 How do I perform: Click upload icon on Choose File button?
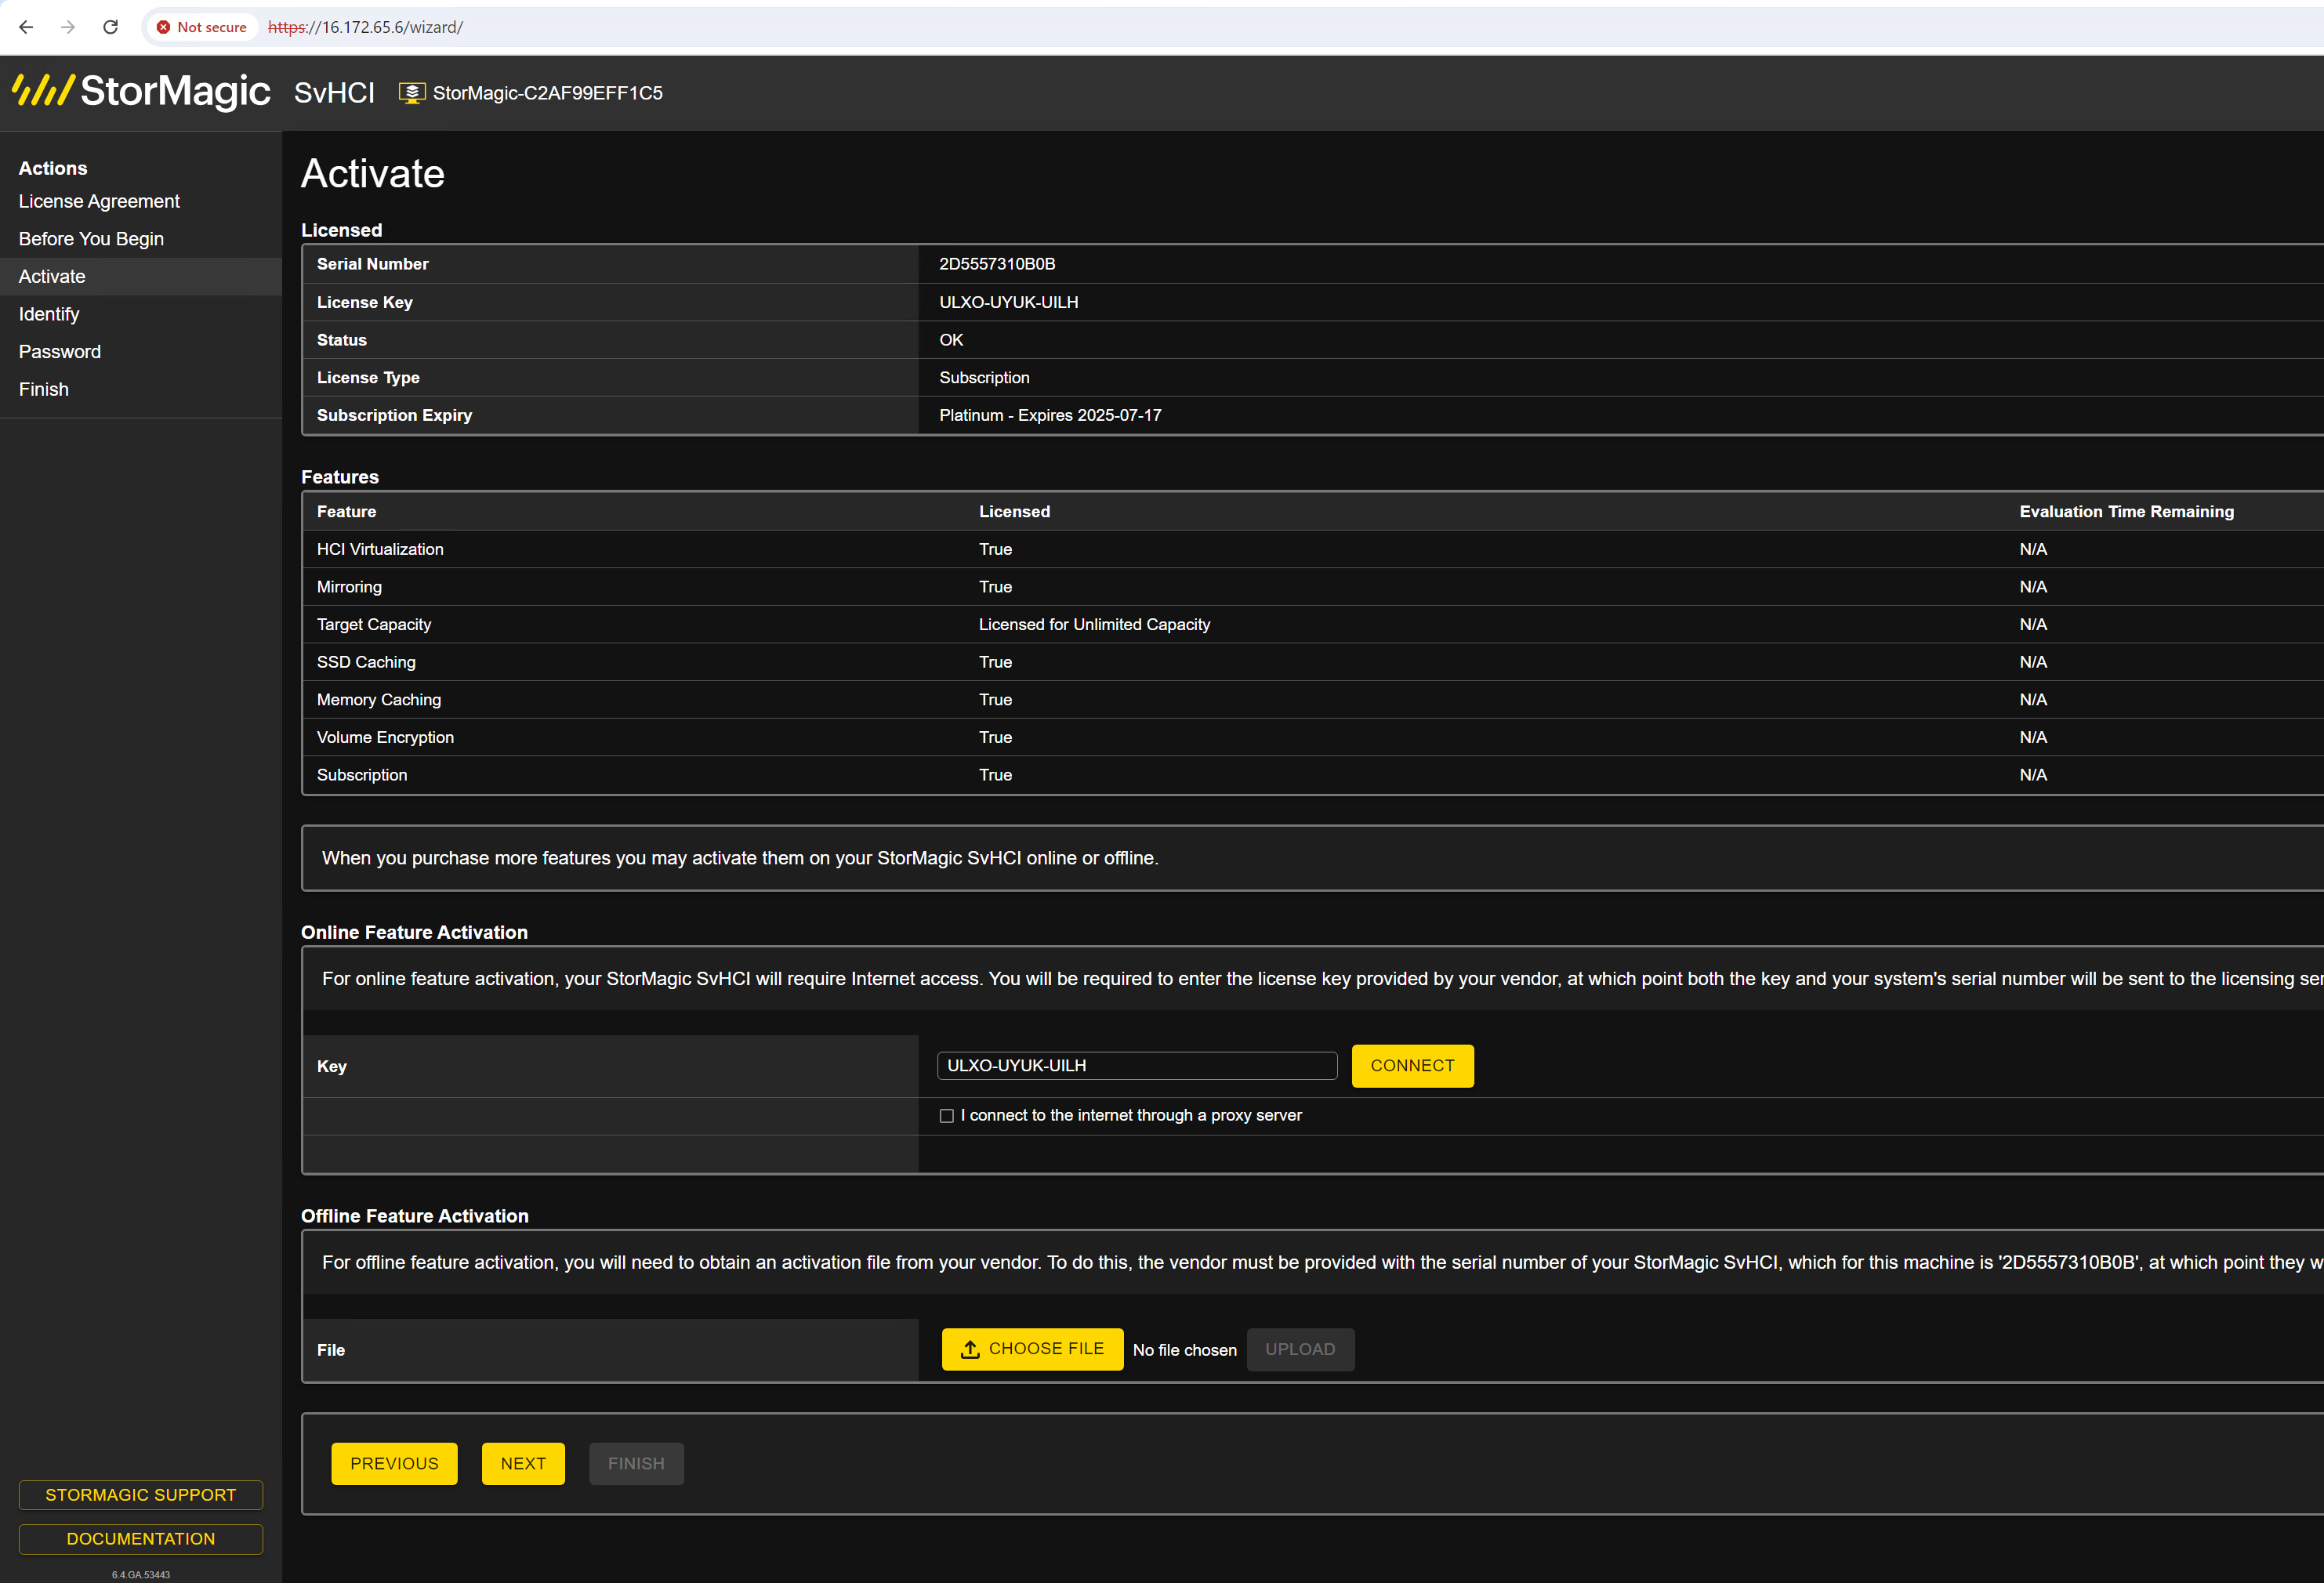(970, 1349)
